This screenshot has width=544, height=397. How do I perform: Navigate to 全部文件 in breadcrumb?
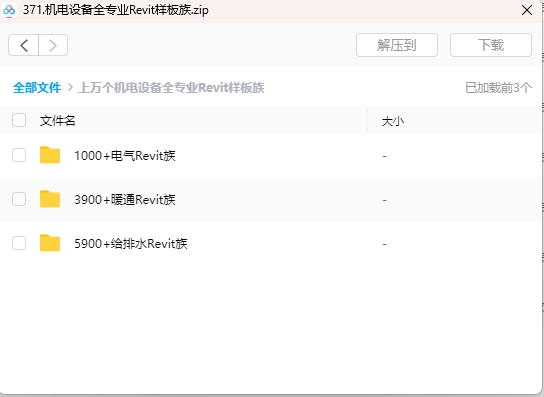(x=37, y=87)
